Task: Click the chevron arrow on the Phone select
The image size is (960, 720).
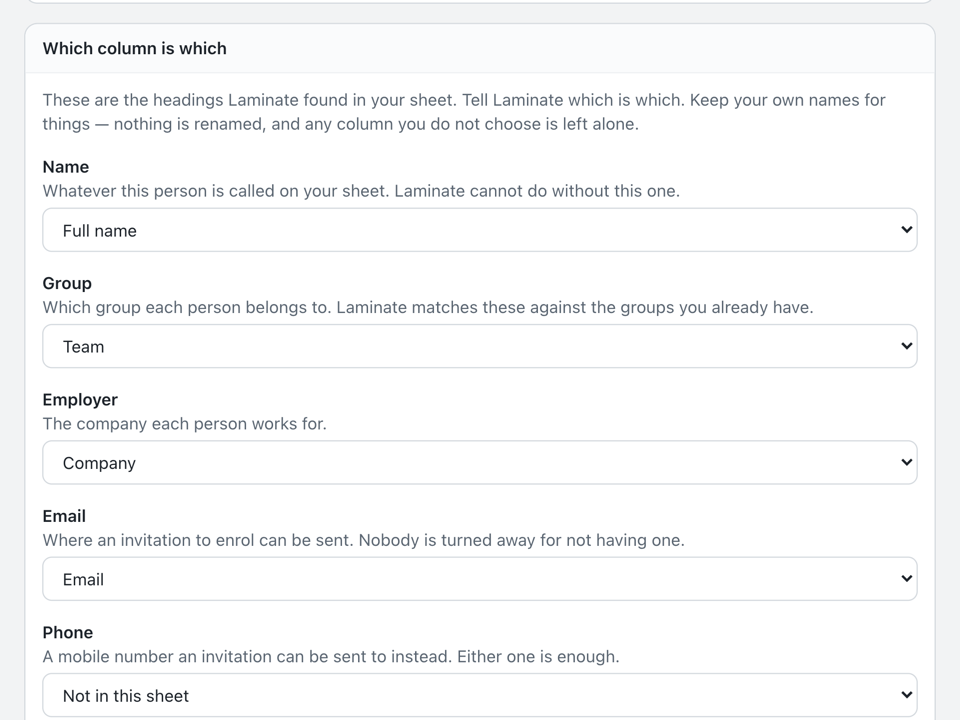Action: [x=907, y=695]
